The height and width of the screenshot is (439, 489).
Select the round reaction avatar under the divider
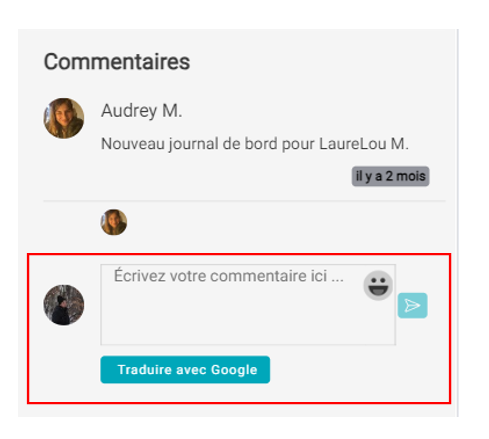114,222
